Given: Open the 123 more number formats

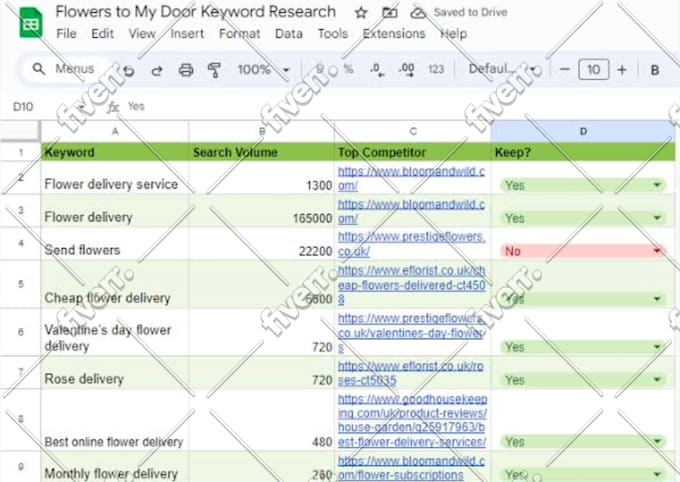Looking at the screenshot, I should (x=436, y=69).
